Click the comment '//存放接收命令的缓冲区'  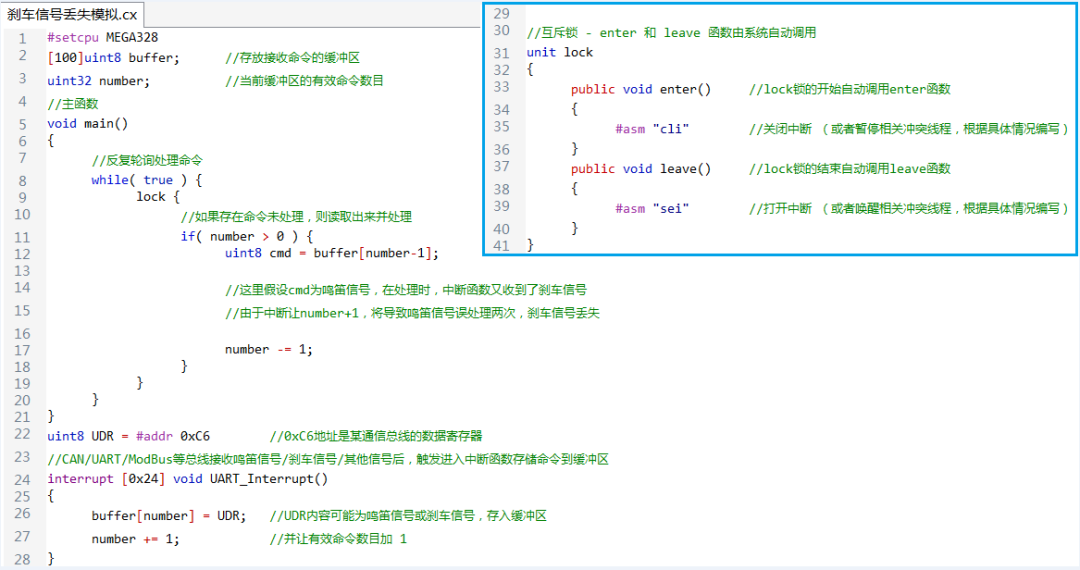[292, 58]
